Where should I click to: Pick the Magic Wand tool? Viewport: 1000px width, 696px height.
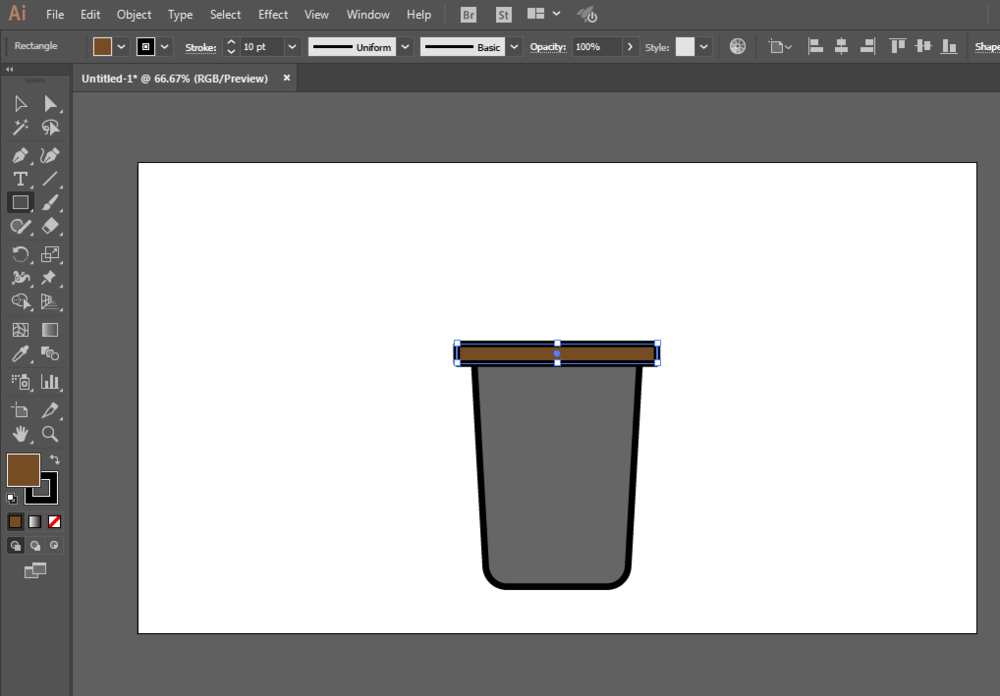tap(20, 128)
